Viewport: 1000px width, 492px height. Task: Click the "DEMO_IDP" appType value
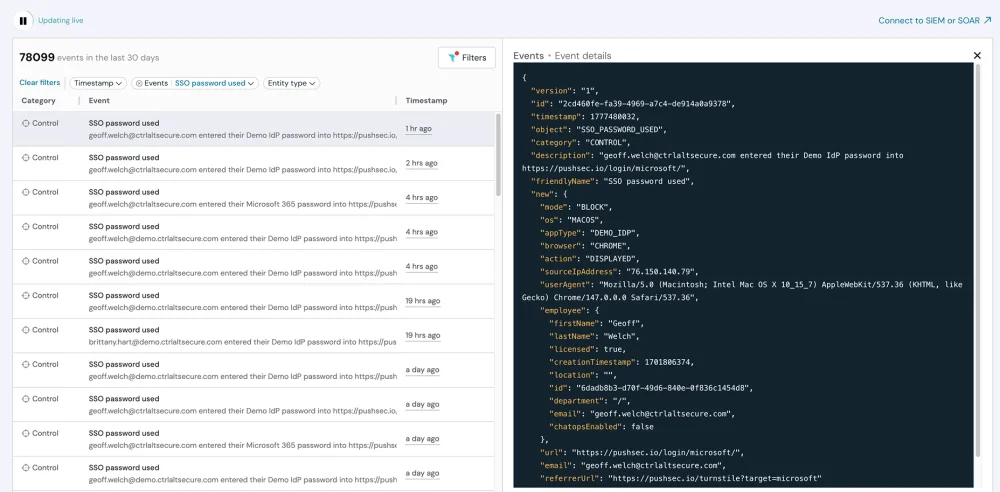[x=614, y=233]
